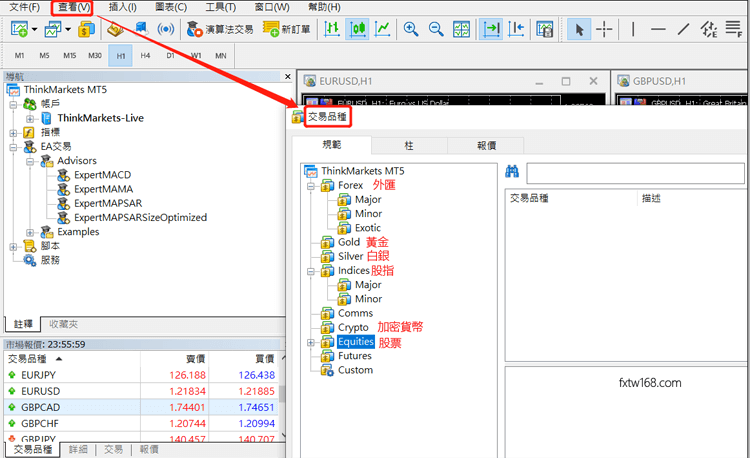Switch chart to candlestick display
Viewport: 750px width, 458px height.
357,30
